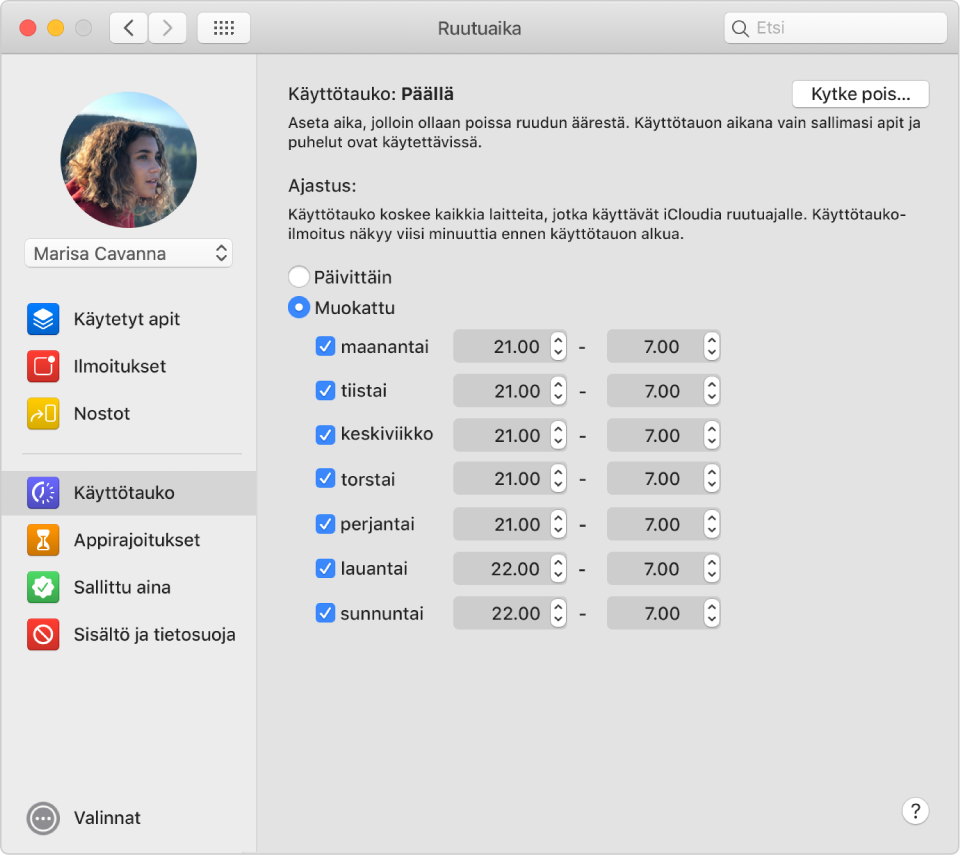This screenshot has height=857, width=960.
Task: Click the green Sallittu aina checkmark icon
Action: [43, 587]
